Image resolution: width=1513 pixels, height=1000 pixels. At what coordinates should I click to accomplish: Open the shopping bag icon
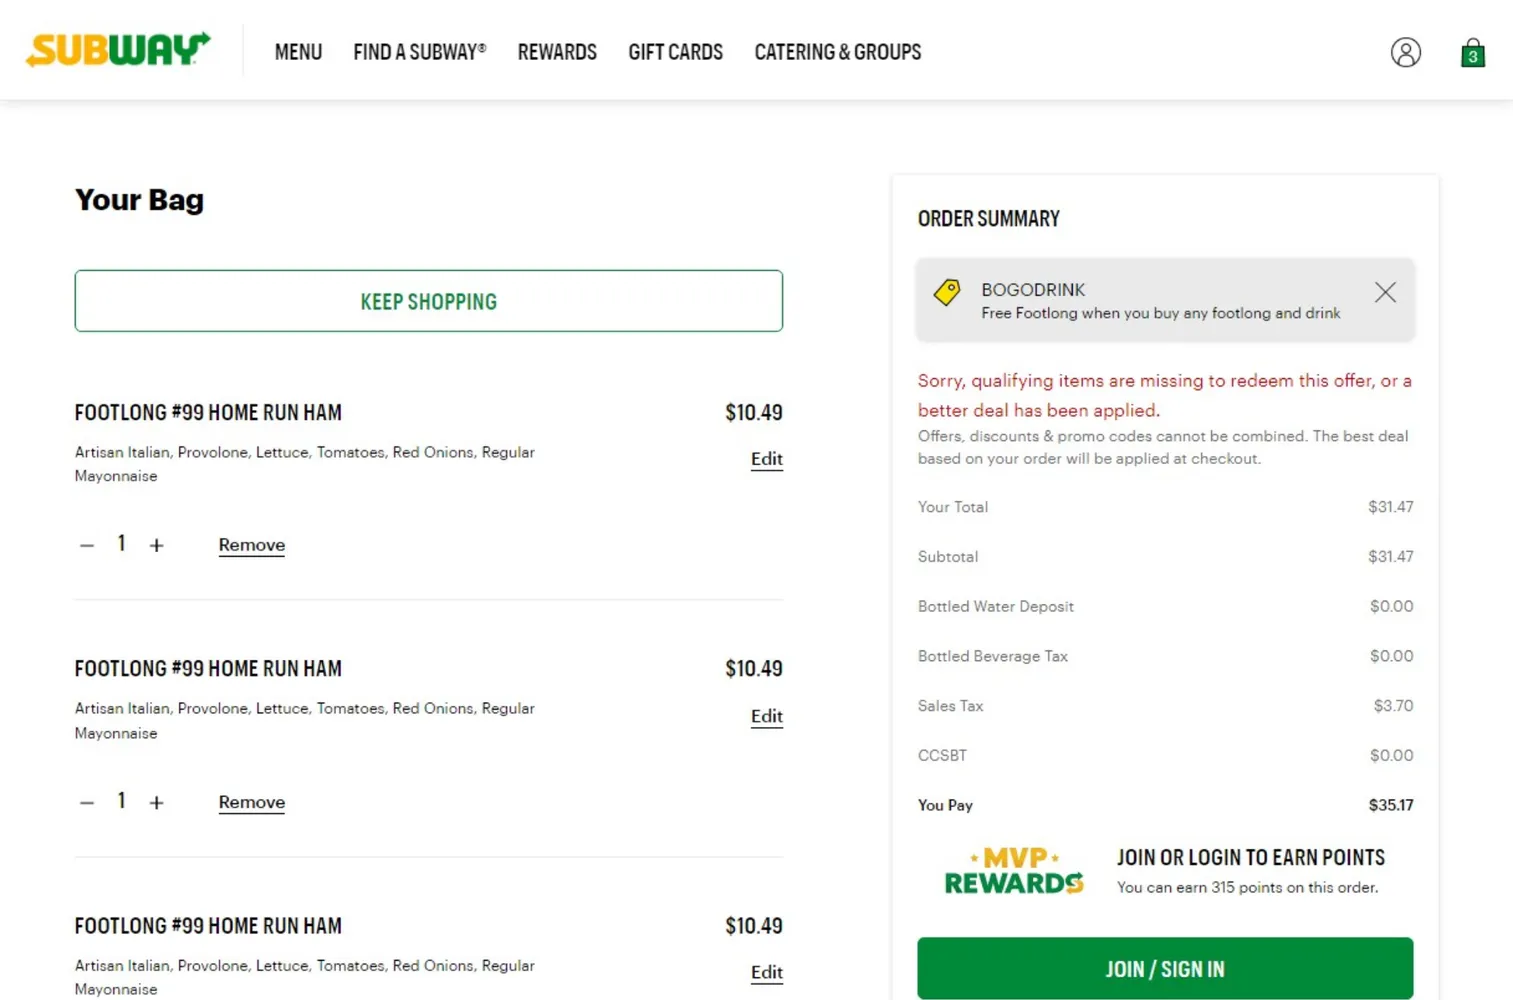coord(1472,53)
